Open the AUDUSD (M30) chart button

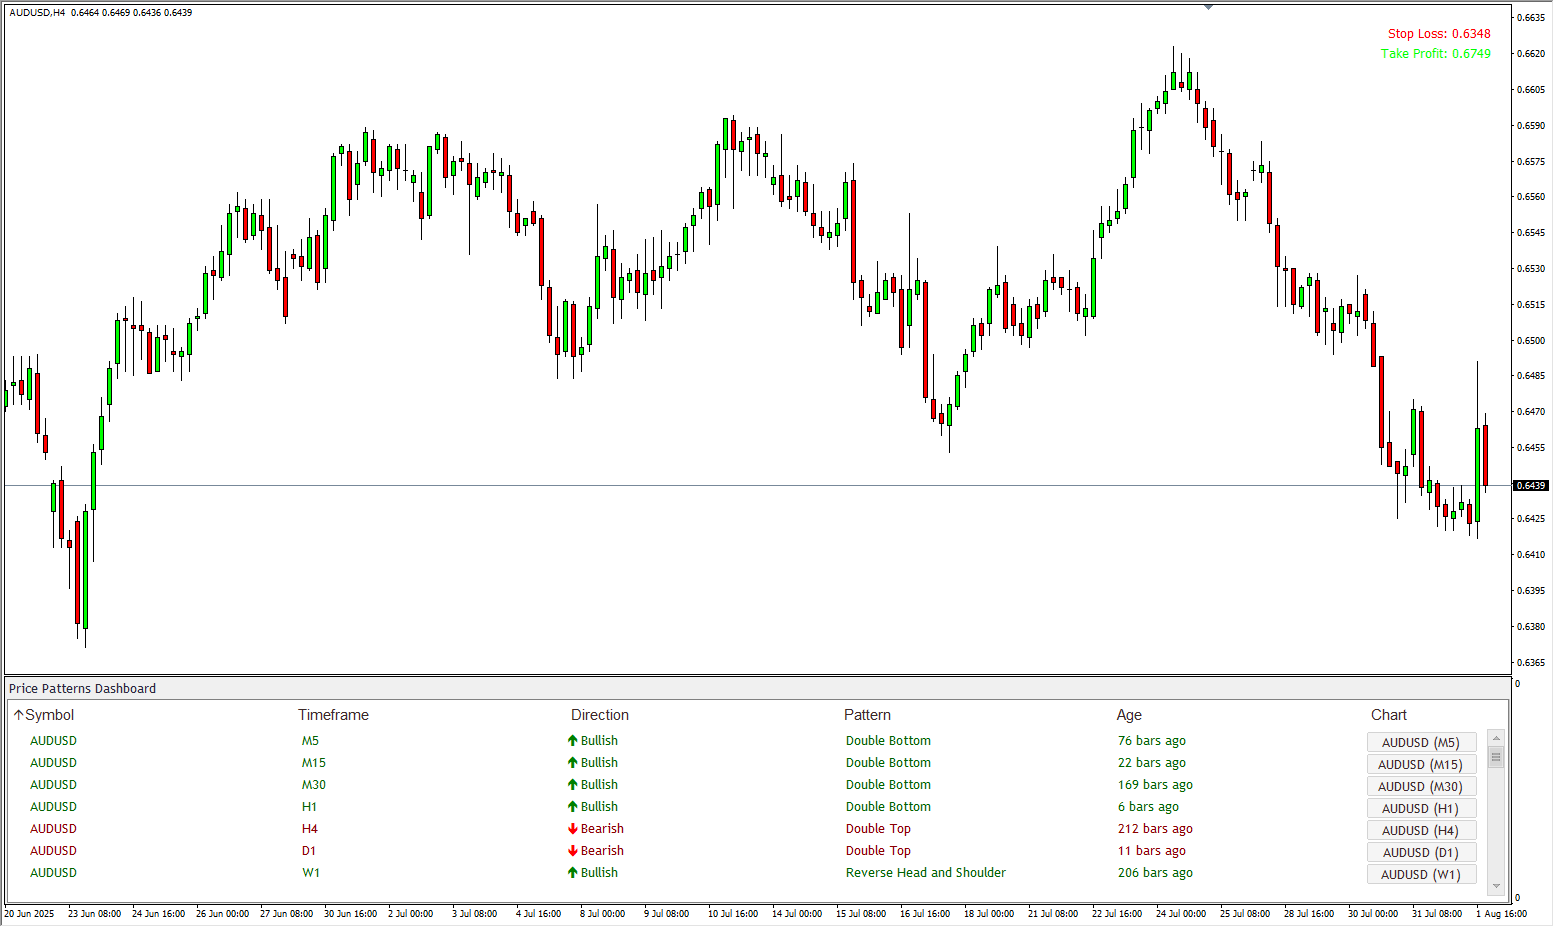tap(1420, 786)
